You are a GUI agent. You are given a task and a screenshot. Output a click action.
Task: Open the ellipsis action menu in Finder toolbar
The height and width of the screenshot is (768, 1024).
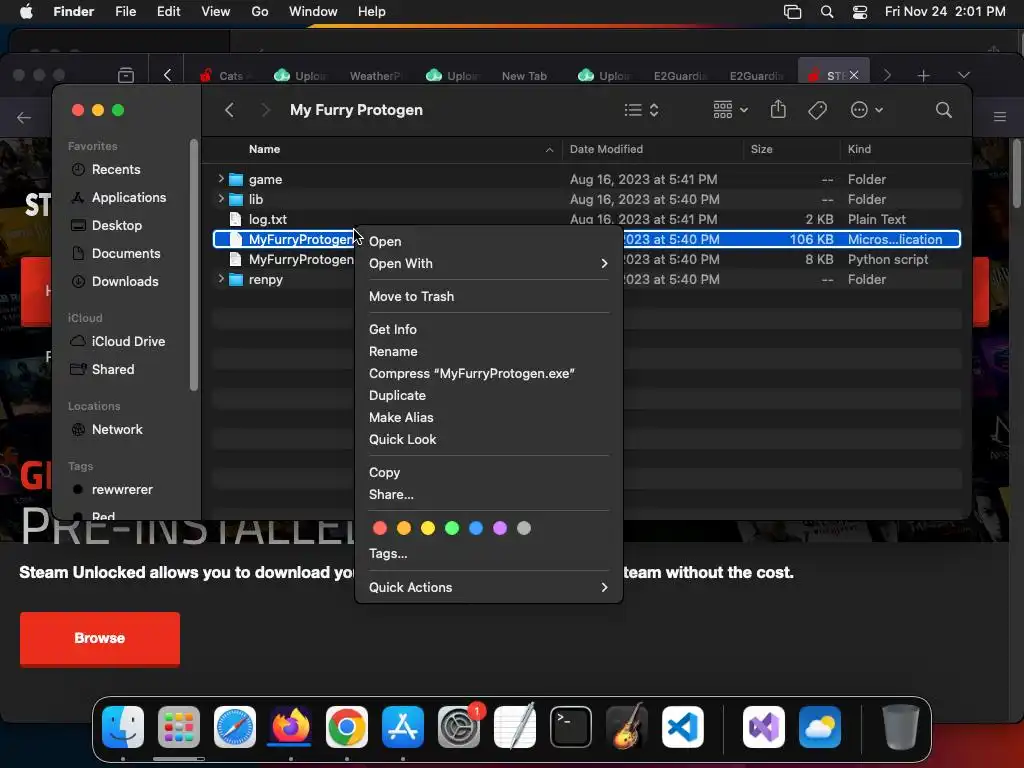coord(867,110)
